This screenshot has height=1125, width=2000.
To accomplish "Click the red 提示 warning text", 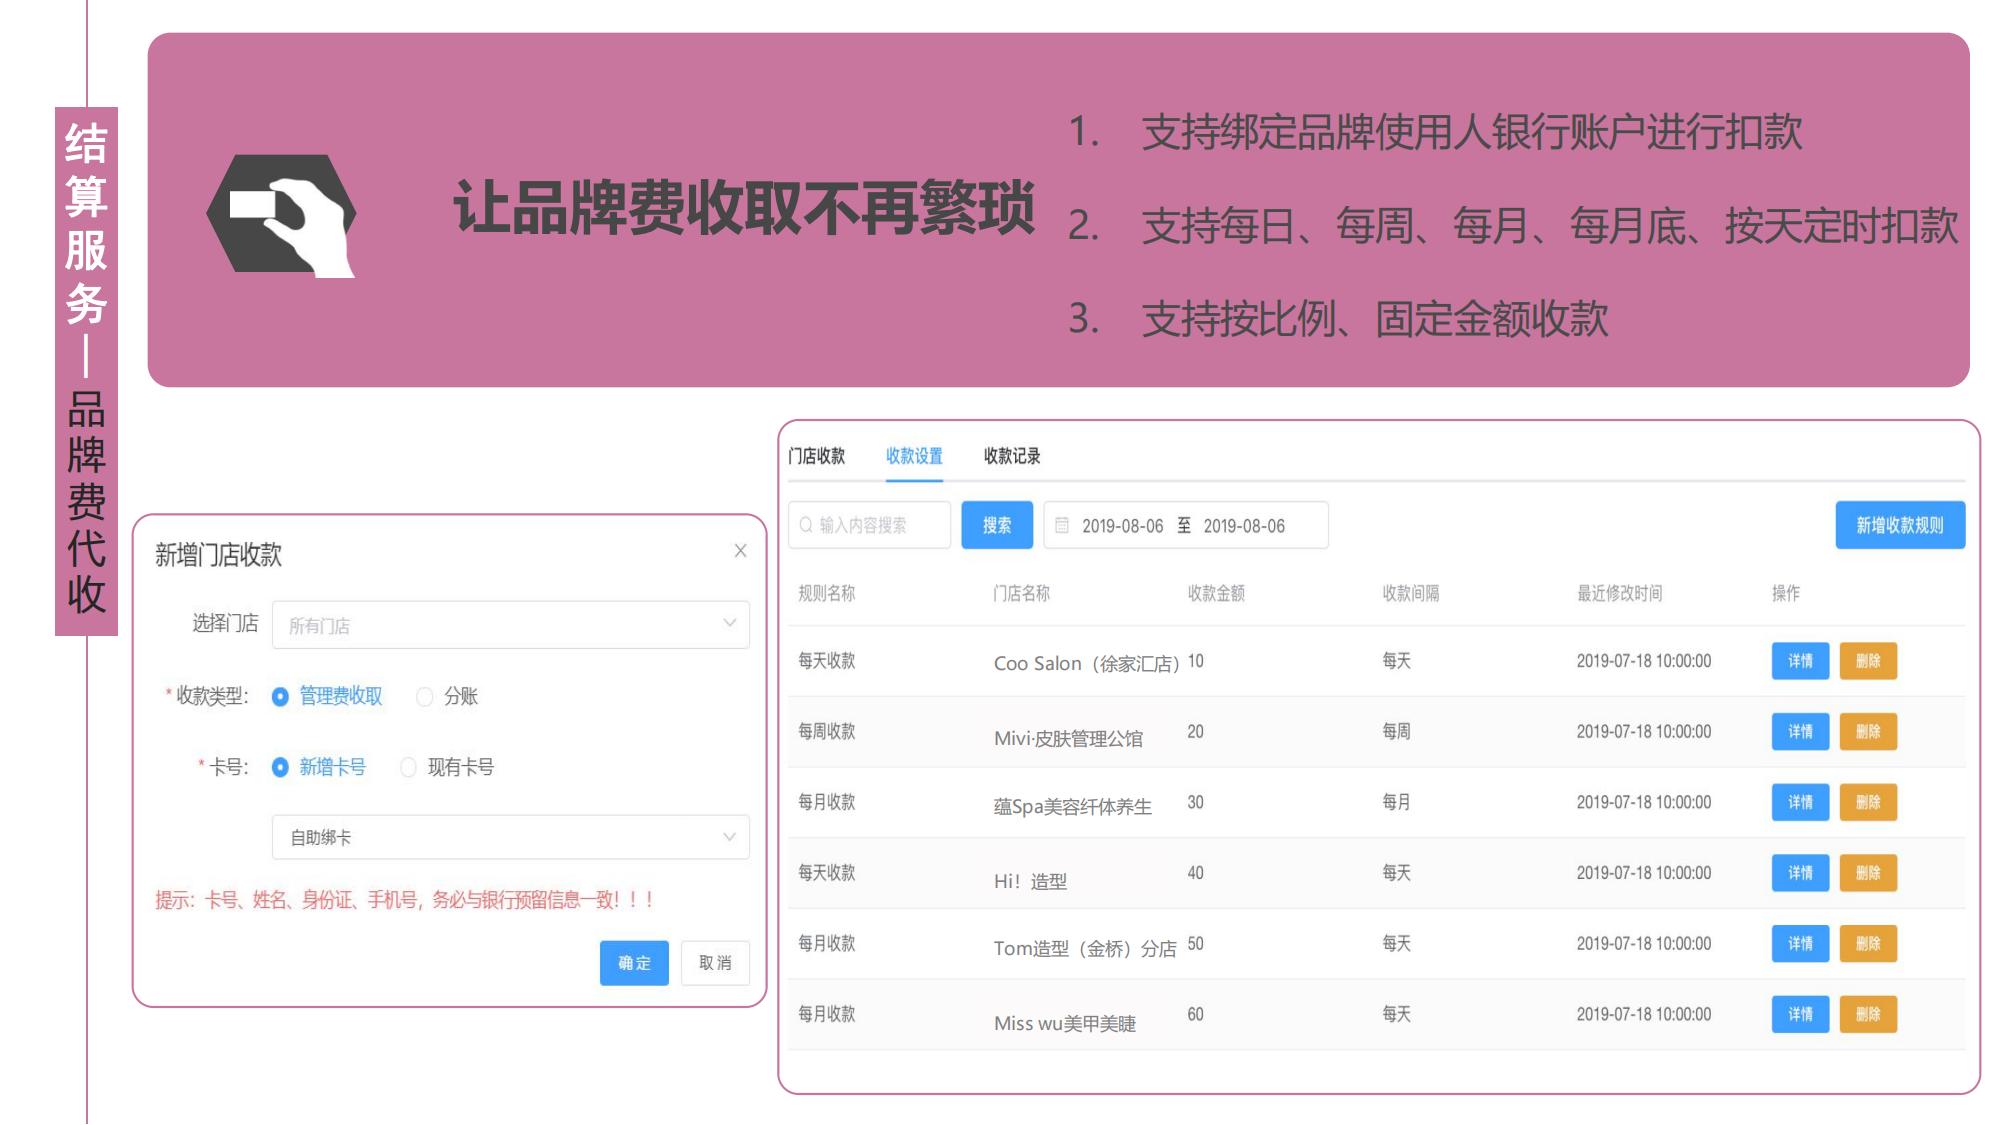I will click(405, 900).
